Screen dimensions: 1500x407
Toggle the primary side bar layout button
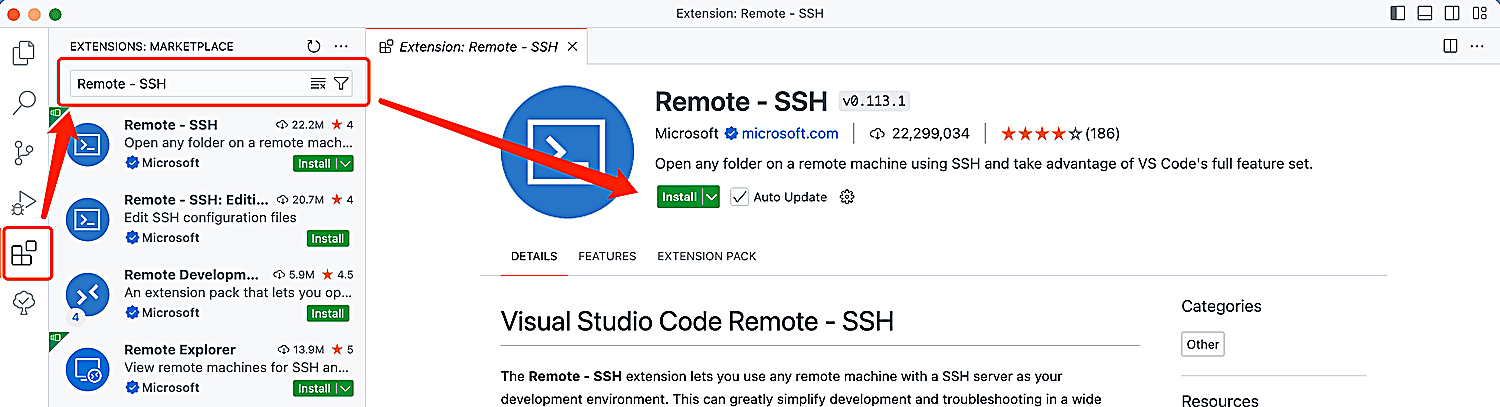(1398, 14)
